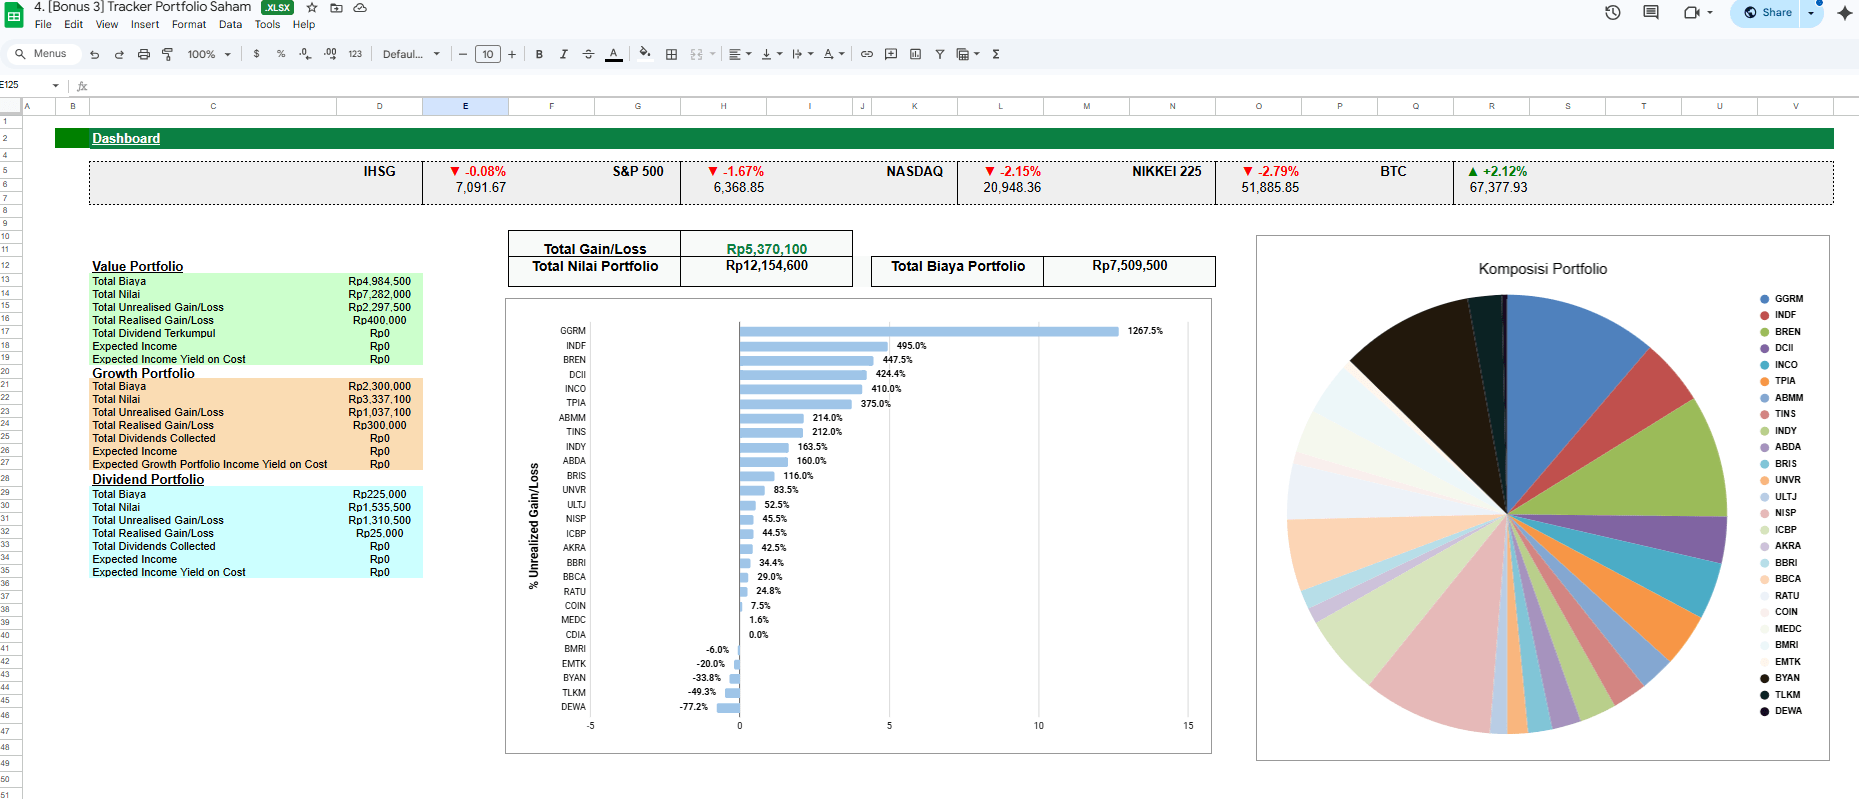1859x799 pixels.
Task: Redo the last action
Action: (x=119, y=54)
